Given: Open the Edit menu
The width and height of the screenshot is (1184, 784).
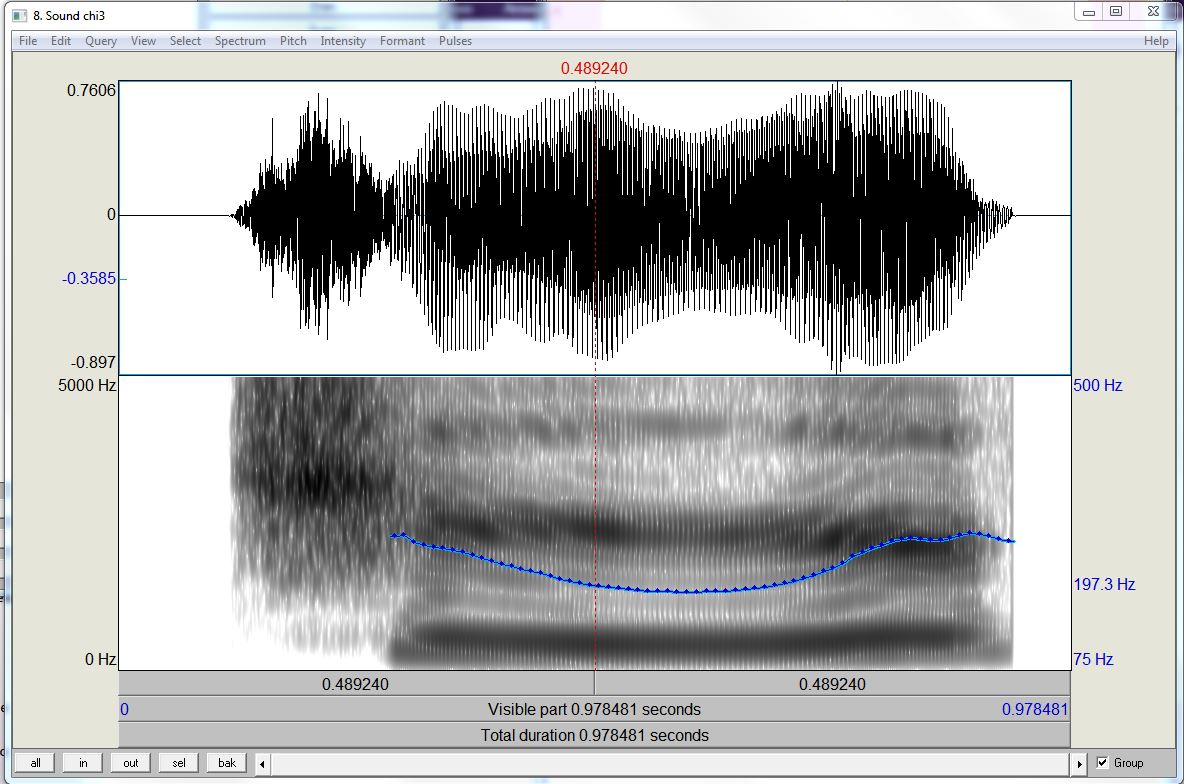Looking at the screenshot, I should click(61, 41).
